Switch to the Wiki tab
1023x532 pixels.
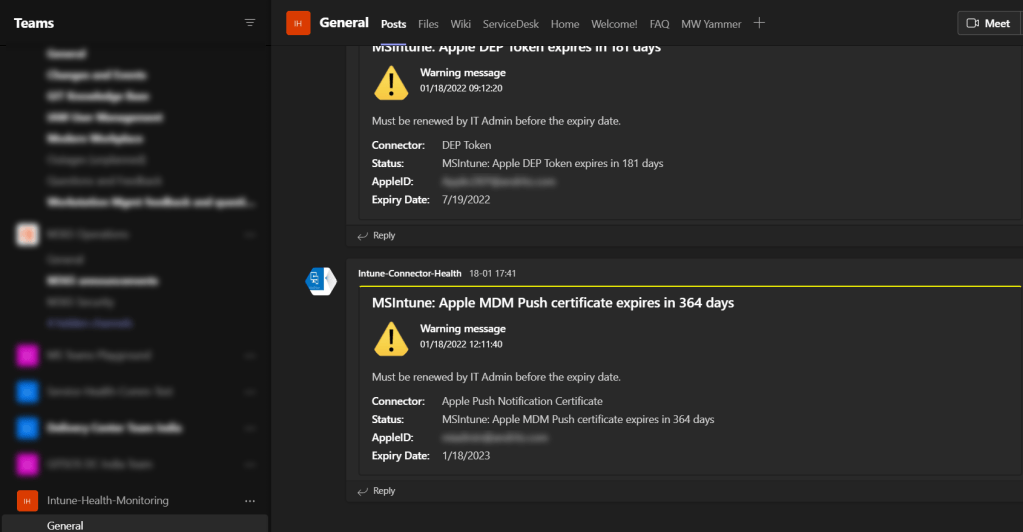pyautogui.click(x=460, y=24)
